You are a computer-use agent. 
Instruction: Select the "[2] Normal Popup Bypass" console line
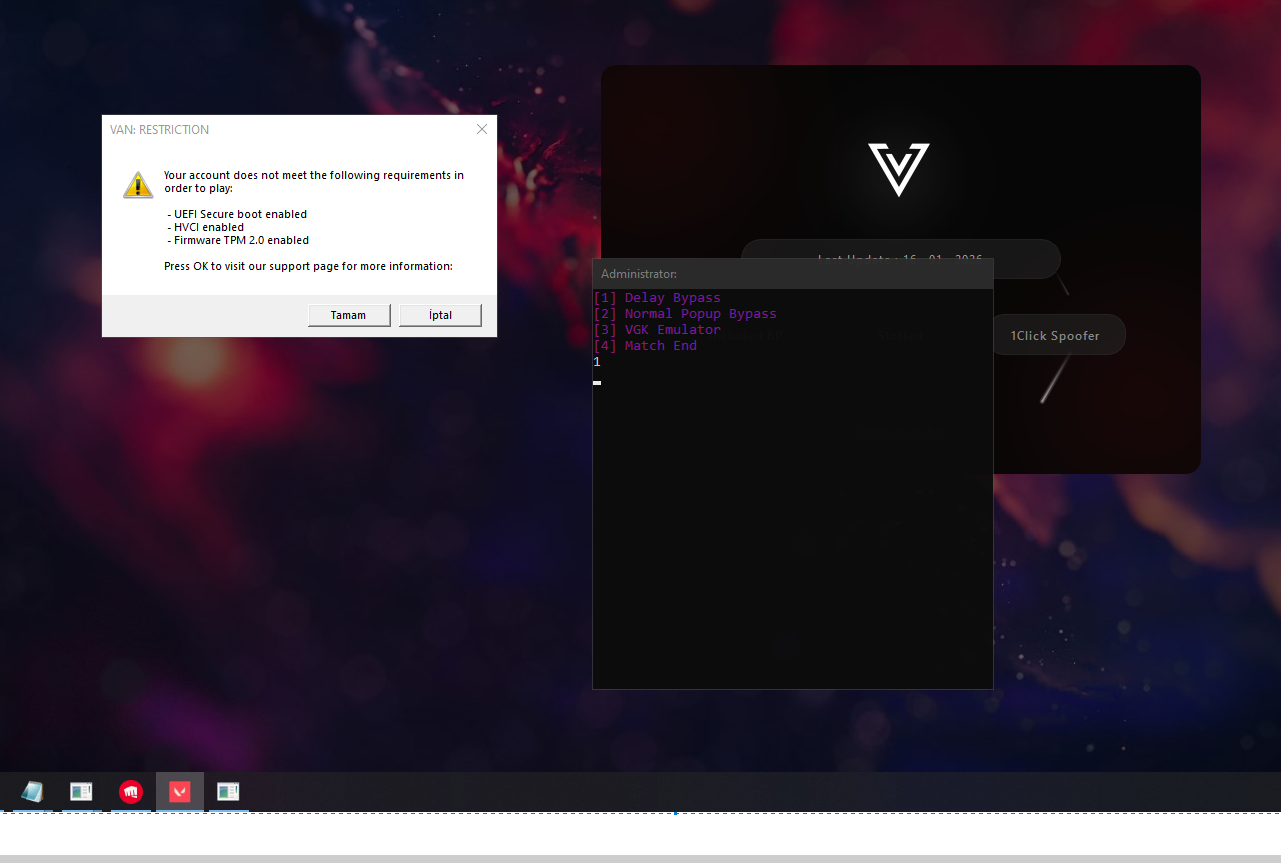(x=685, y=314)
